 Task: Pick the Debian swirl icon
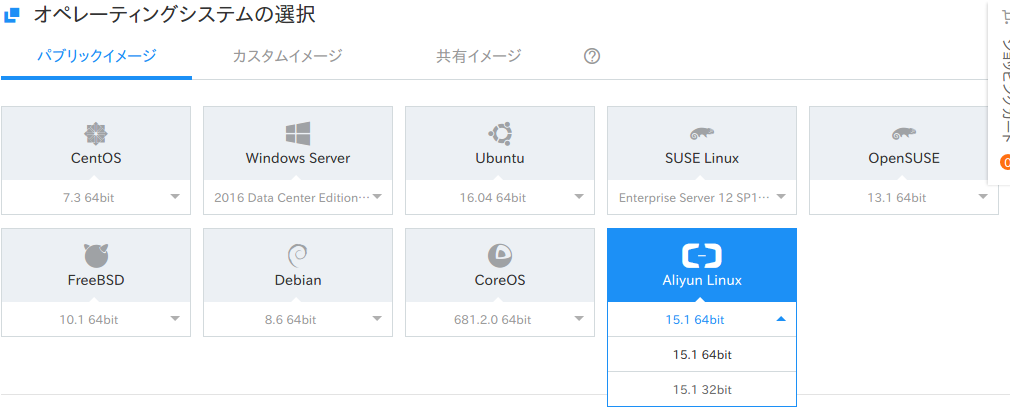tap(298, 256)
